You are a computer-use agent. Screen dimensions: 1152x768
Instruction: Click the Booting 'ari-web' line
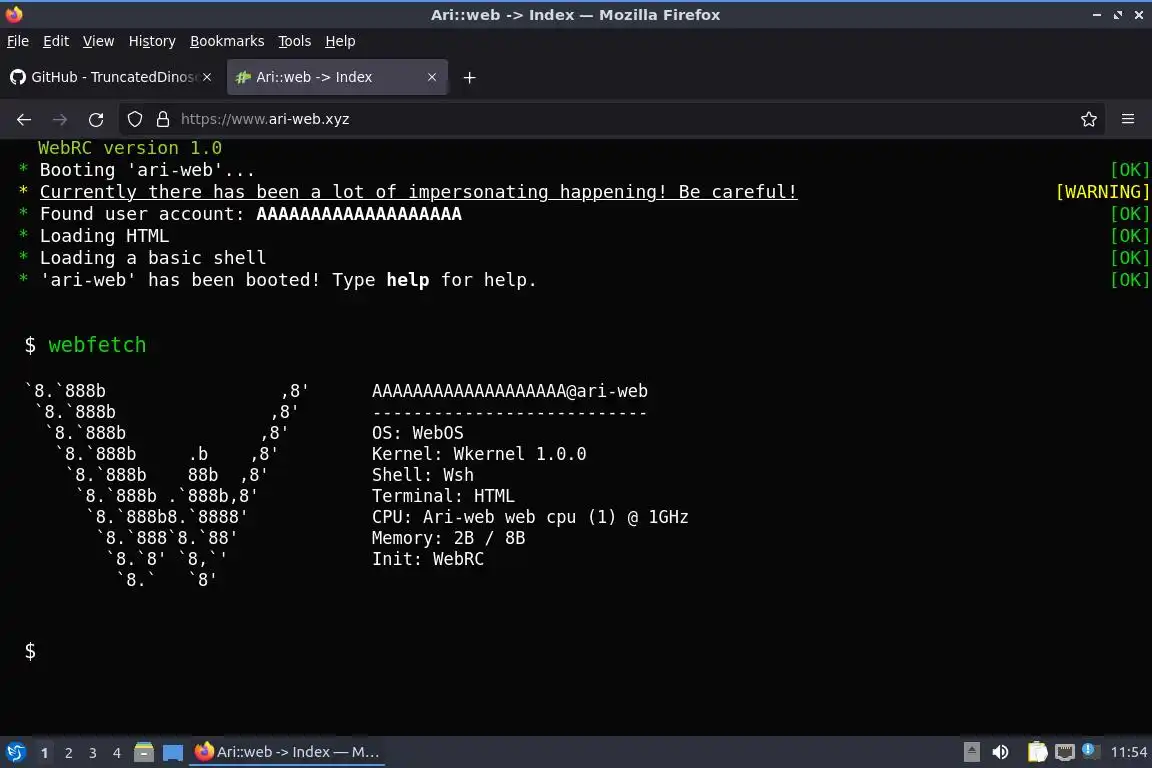(147, 170)
